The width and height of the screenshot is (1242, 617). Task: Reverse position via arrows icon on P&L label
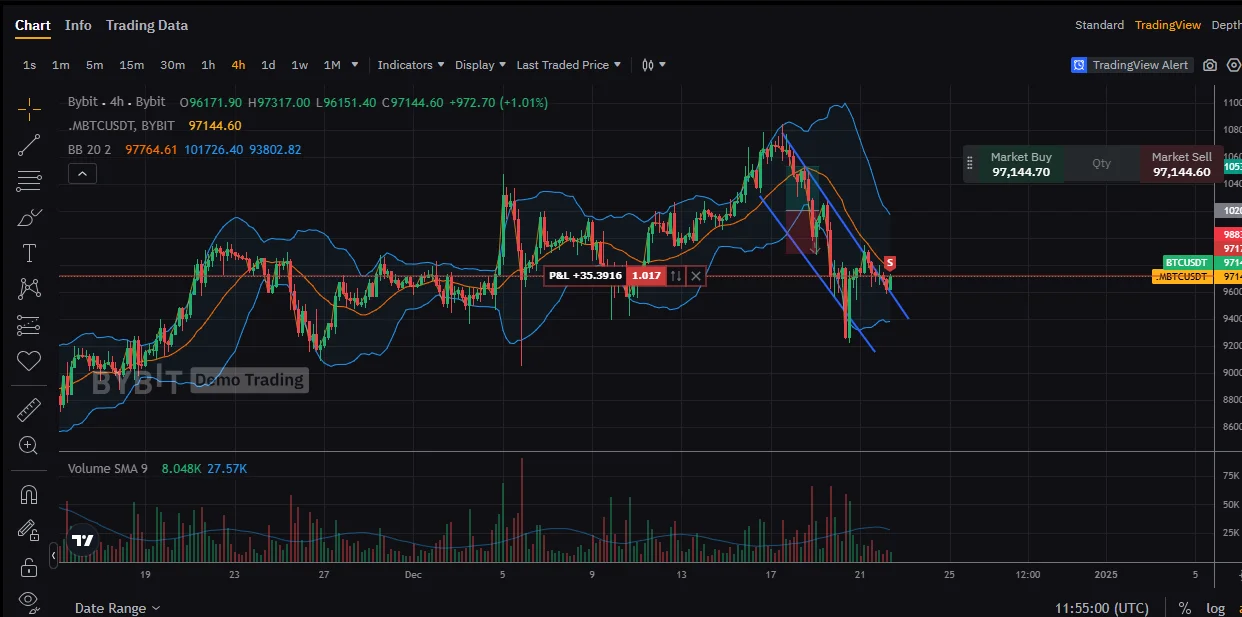[676, 275]
